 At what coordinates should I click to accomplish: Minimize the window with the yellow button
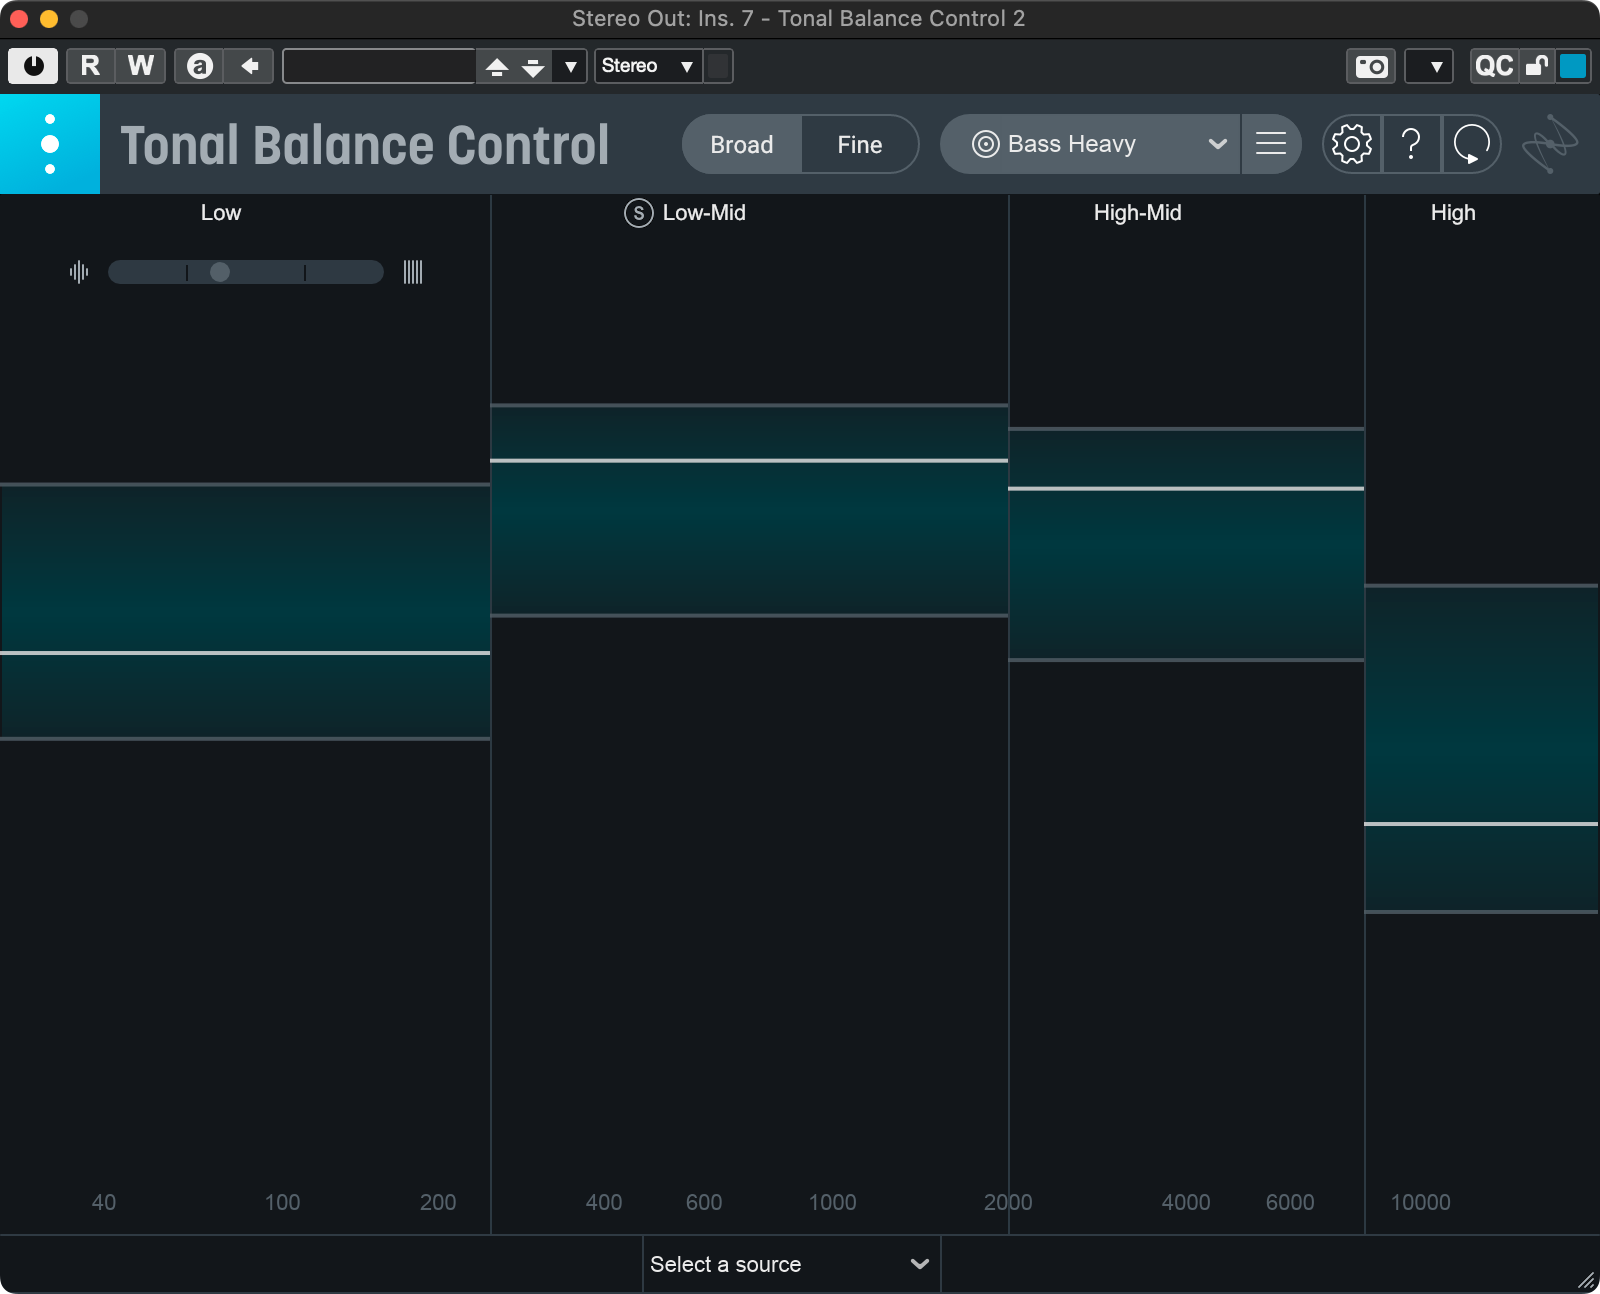pos(49,19)
